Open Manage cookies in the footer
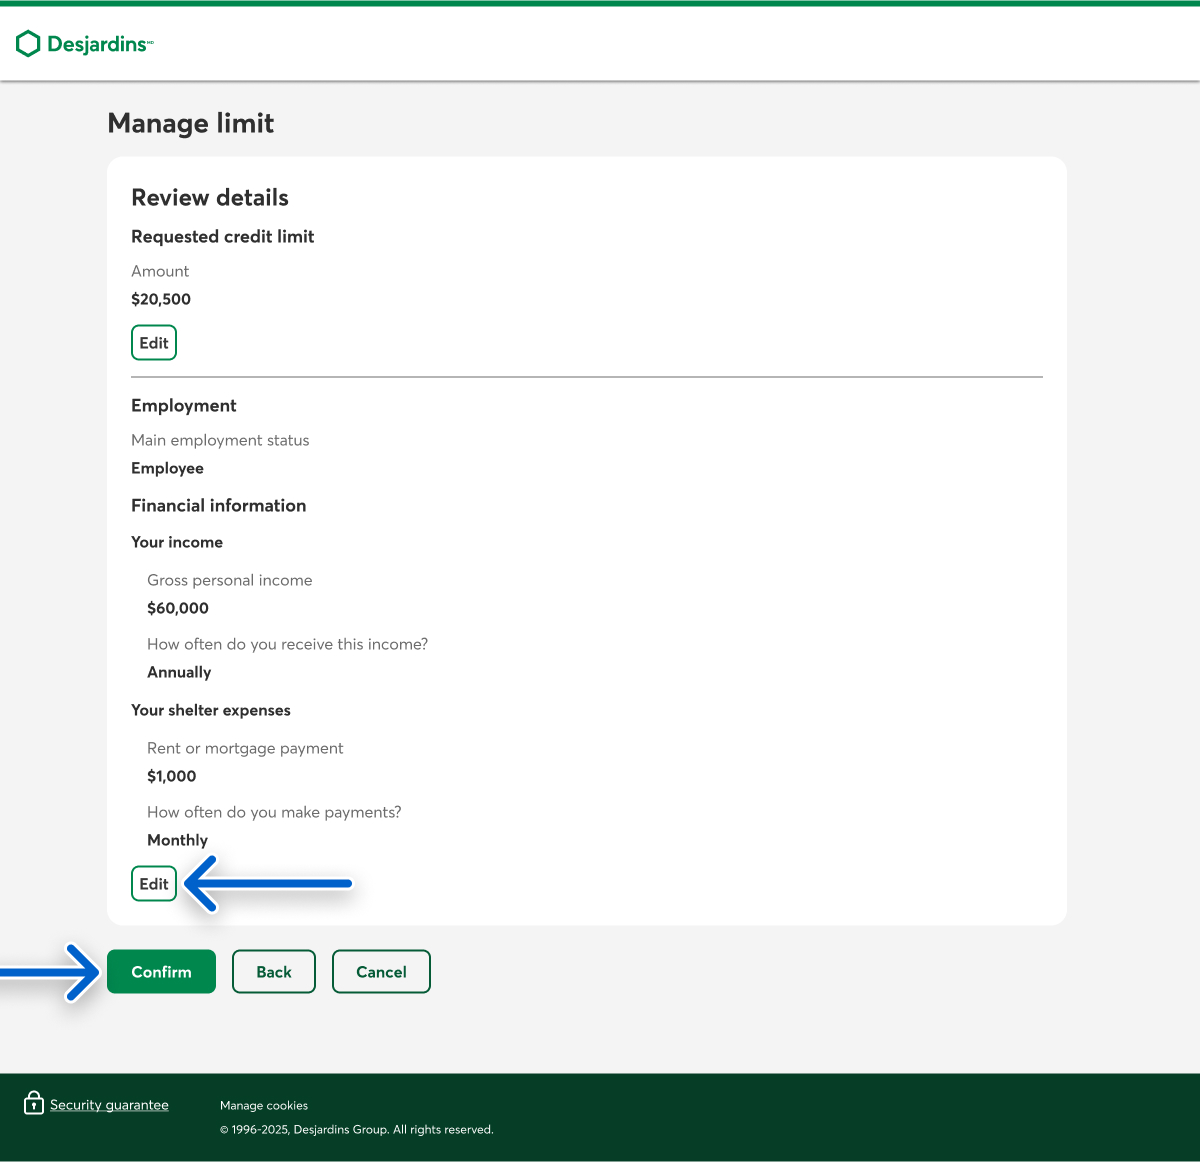 pos(264,1106)
